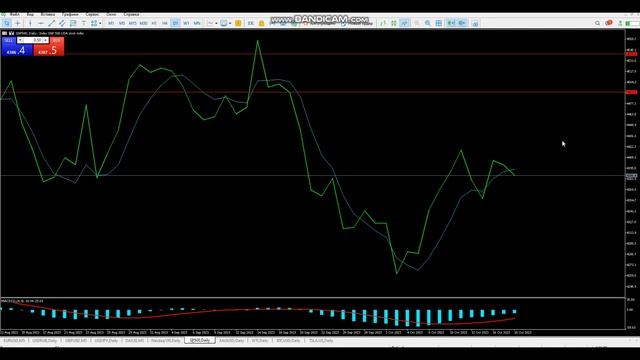Select the cursor arrow tool
This screenshot has height=360, width=640.
pos(7,23)
